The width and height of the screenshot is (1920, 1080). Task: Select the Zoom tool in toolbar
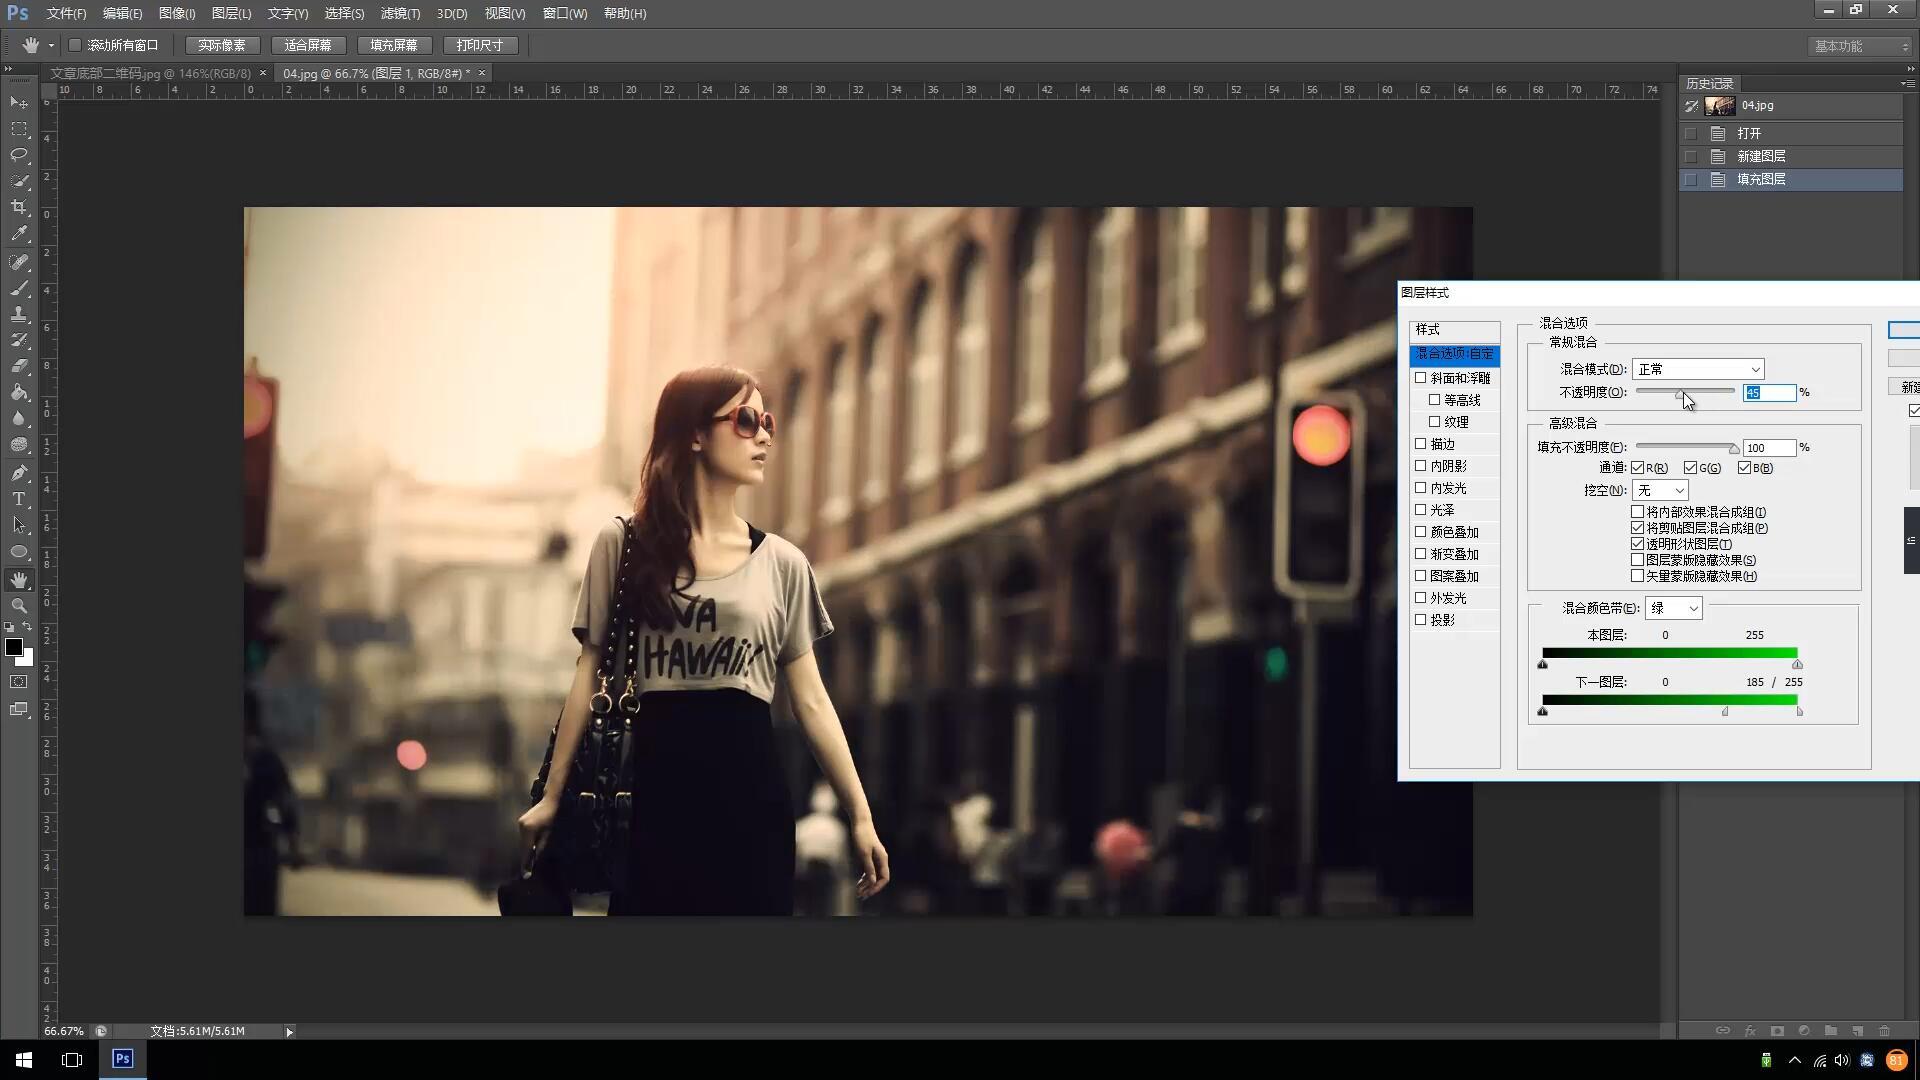tap(19, 606)
